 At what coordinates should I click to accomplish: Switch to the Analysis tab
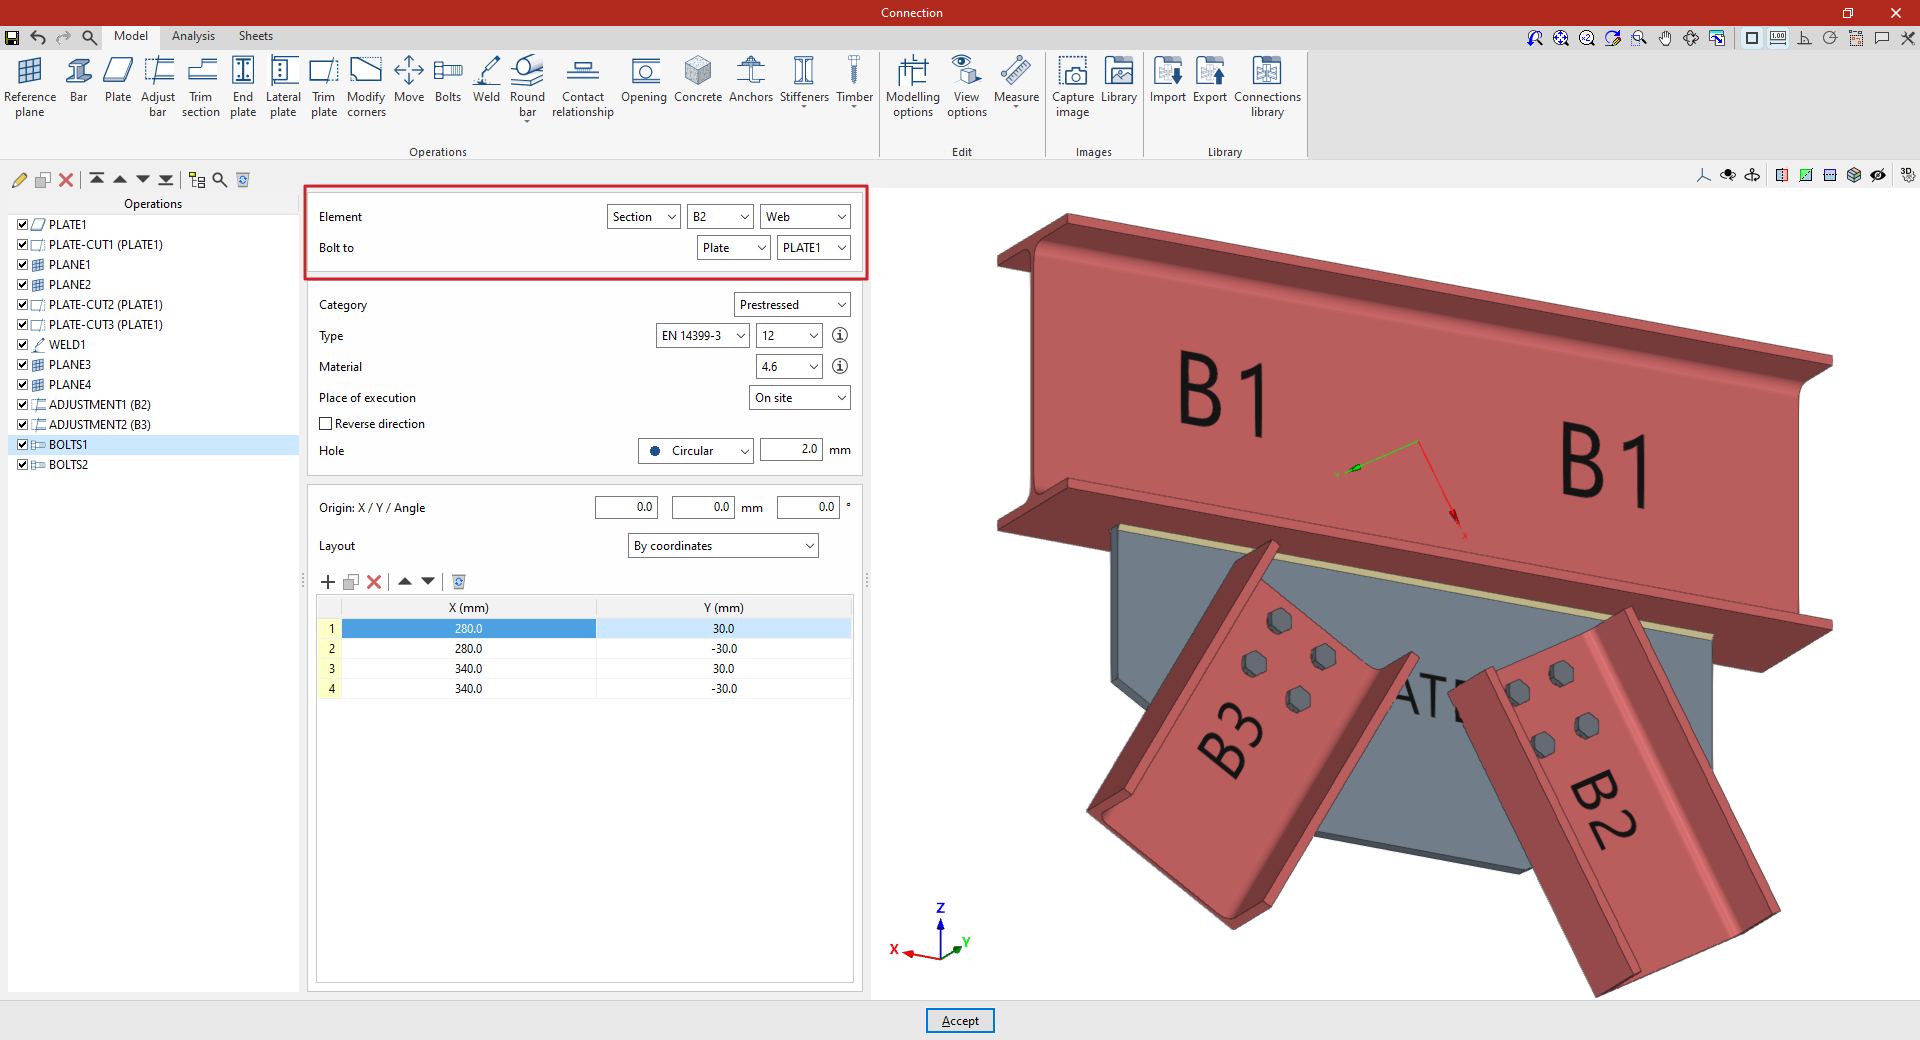(x=193, y=36)
